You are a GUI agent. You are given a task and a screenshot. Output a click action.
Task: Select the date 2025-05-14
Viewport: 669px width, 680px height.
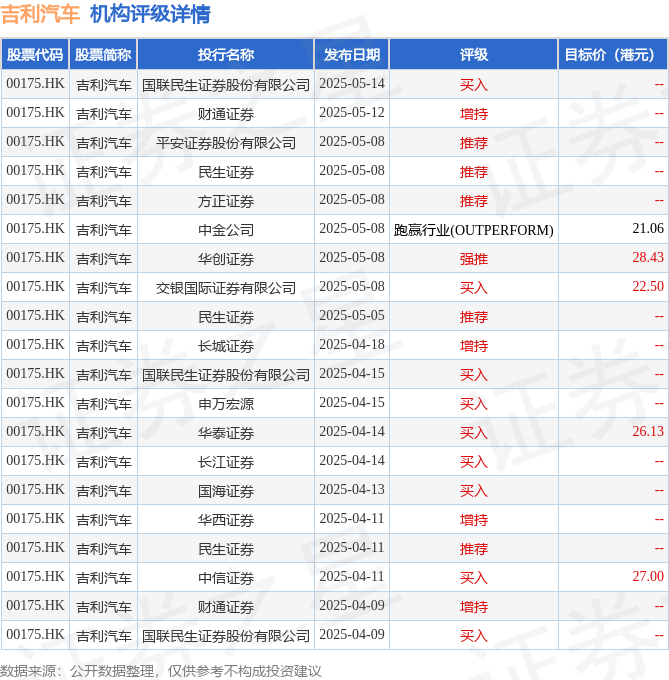352,84
